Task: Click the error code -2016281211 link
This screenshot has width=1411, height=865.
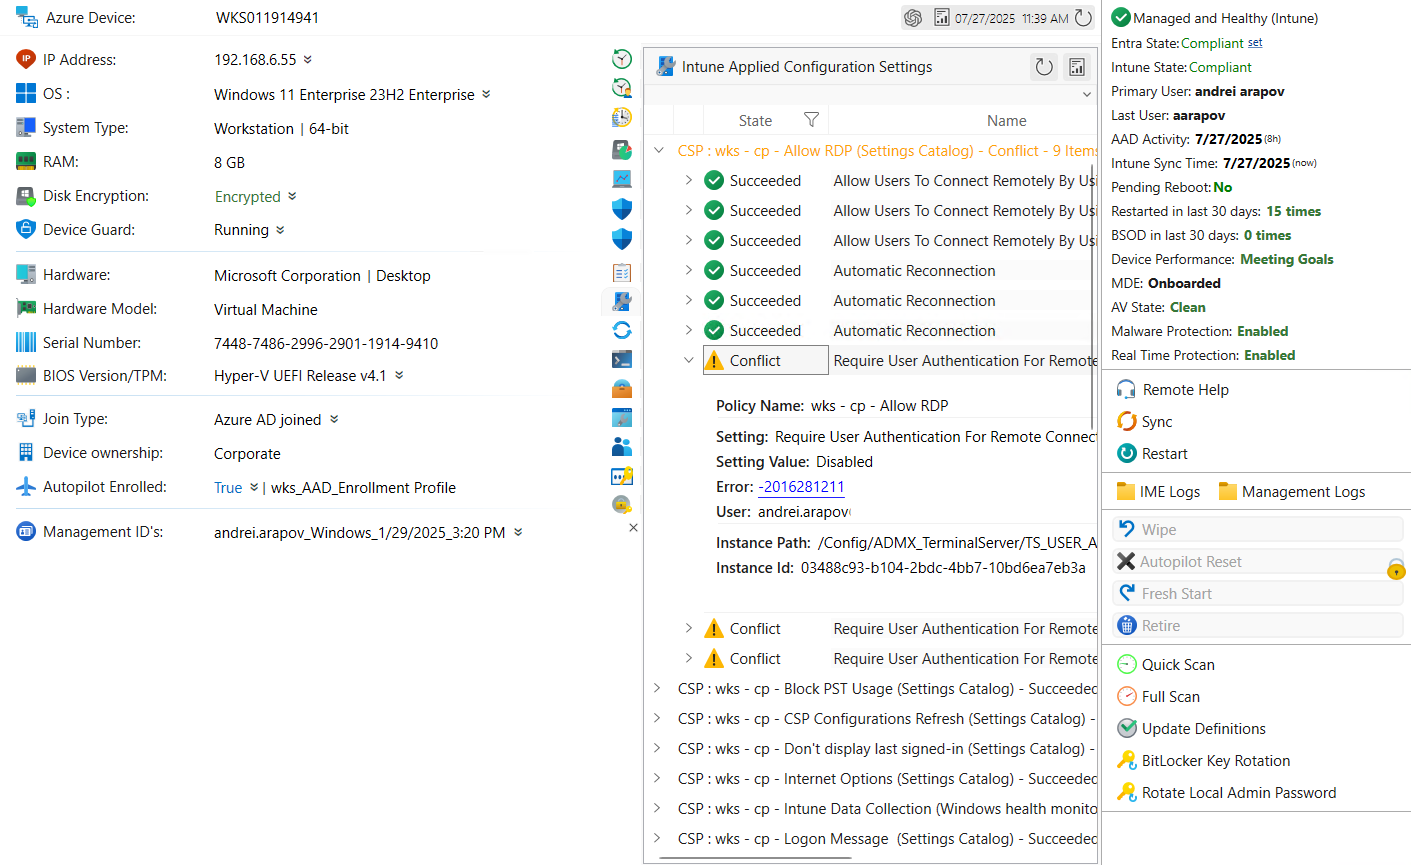Action: pyautogui.click(x=802, y=487)
